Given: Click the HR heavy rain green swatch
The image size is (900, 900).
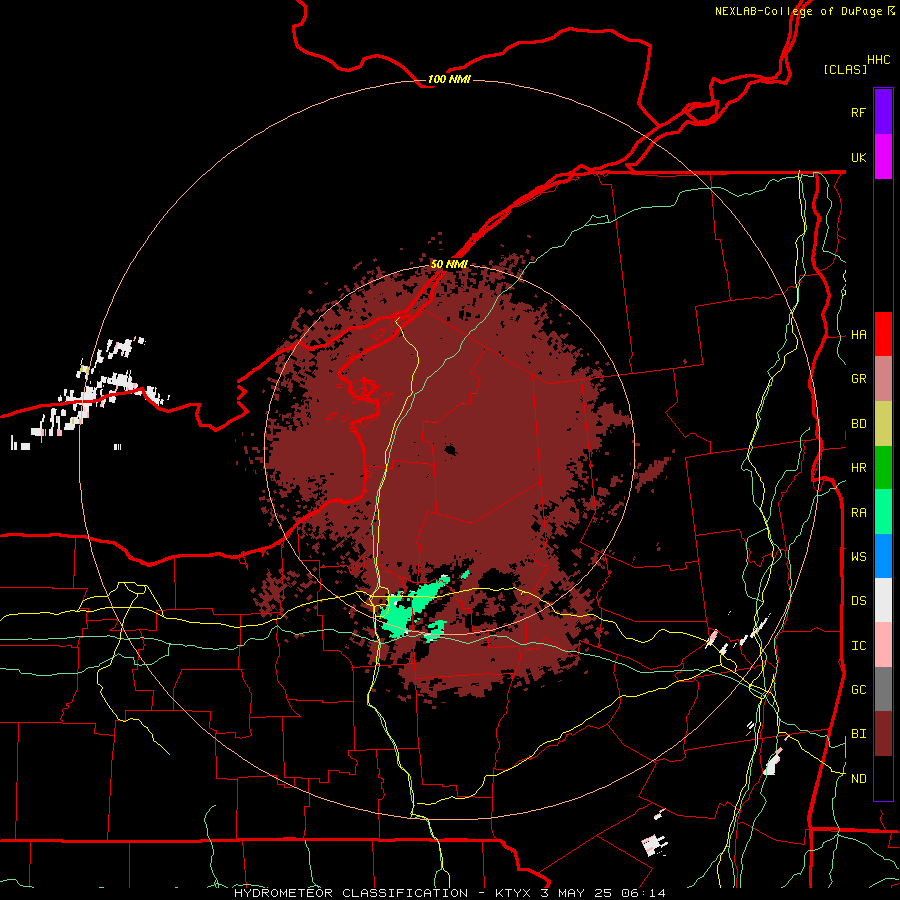Looking at the screenshot, I should 883,467.
